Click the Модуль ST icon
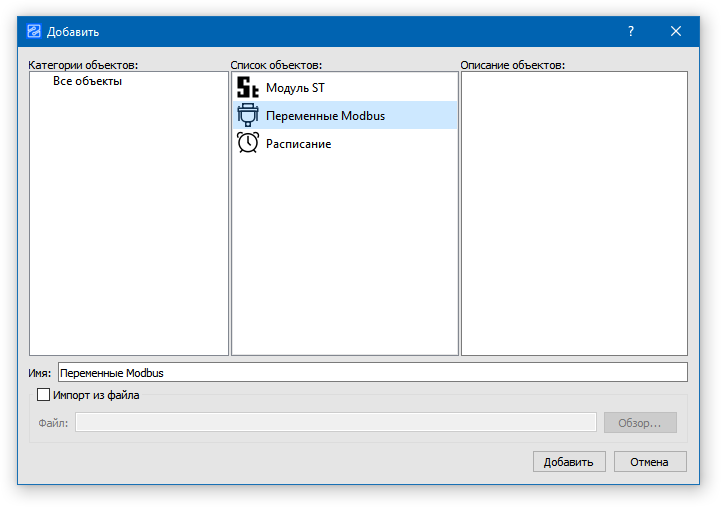 (x=247, y=87)
